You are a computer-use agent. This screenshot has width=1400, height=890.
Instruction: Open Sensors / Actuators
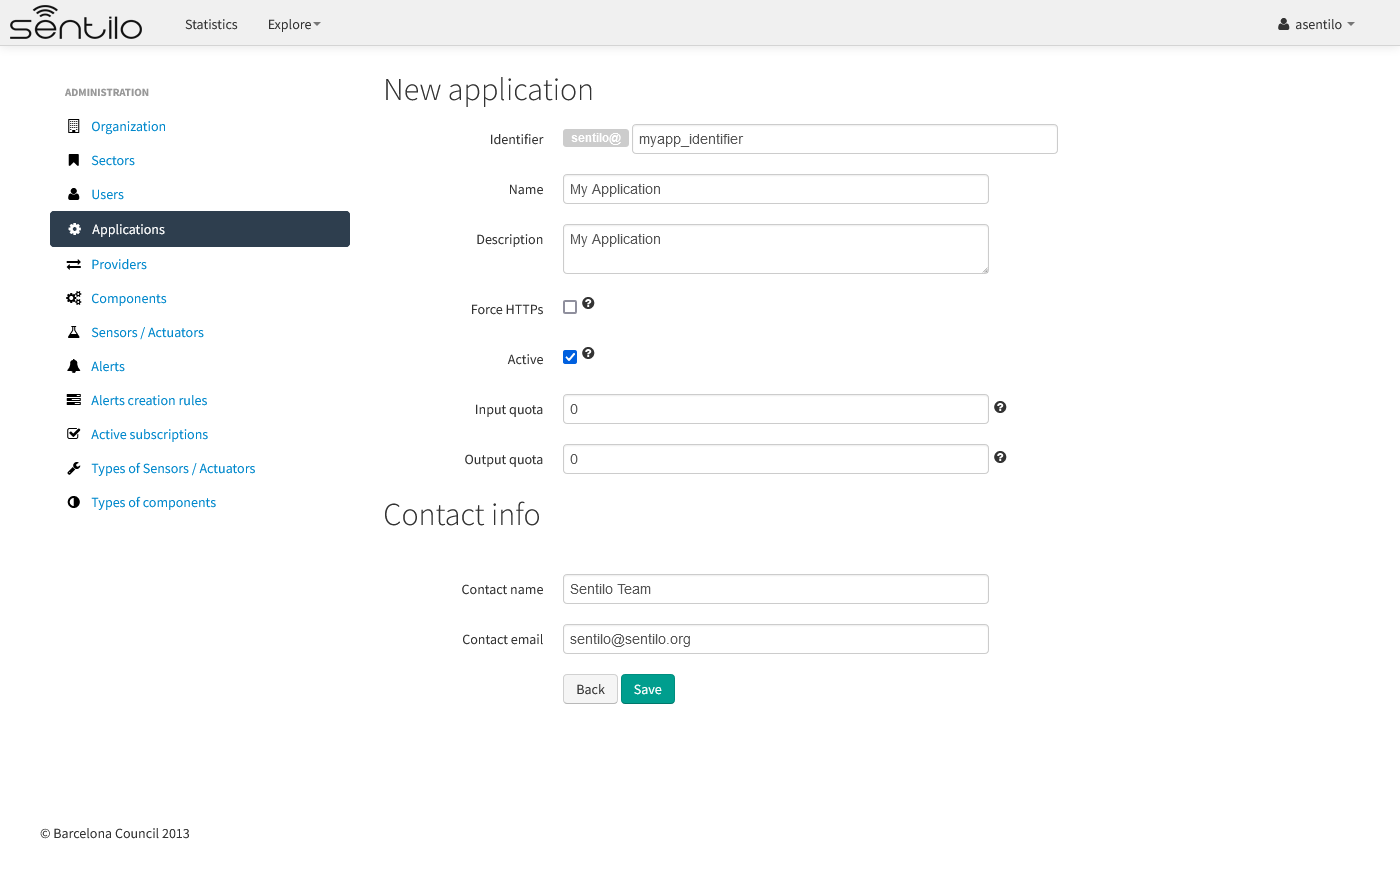point(147,332)
